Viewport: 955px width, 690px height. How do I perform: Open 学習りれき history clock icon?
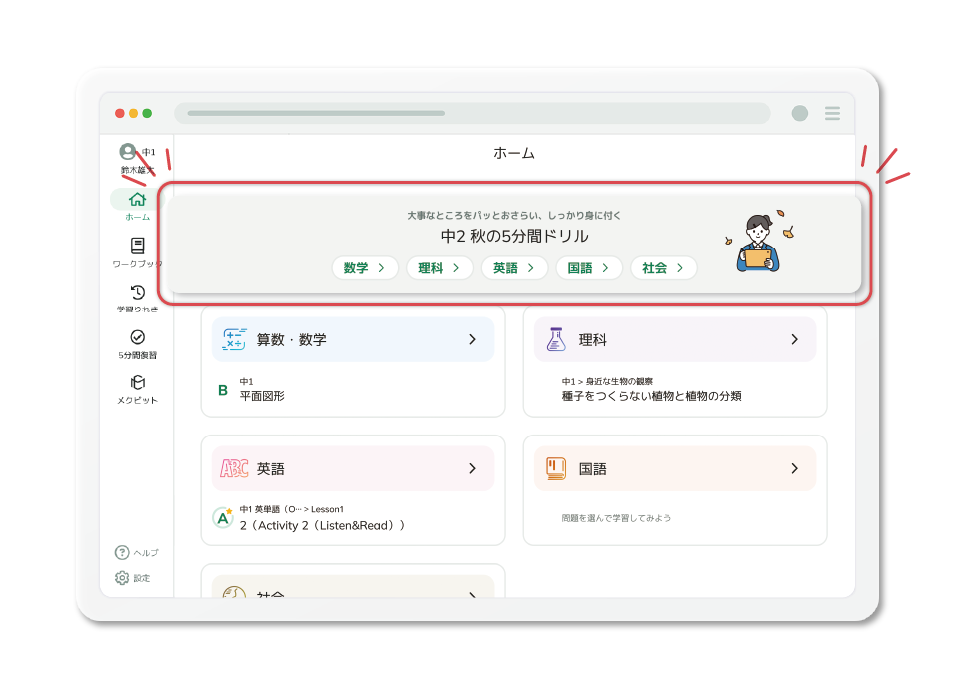tap(137, 292)
